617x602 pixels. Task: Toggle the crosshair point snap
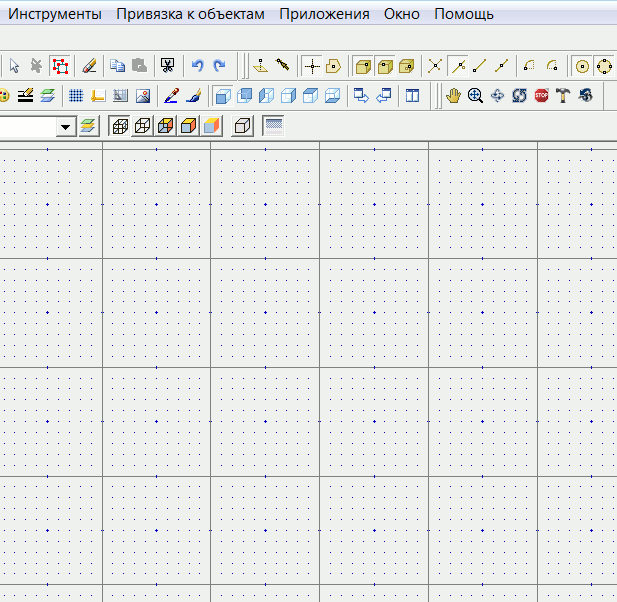[x=312, y=66]
